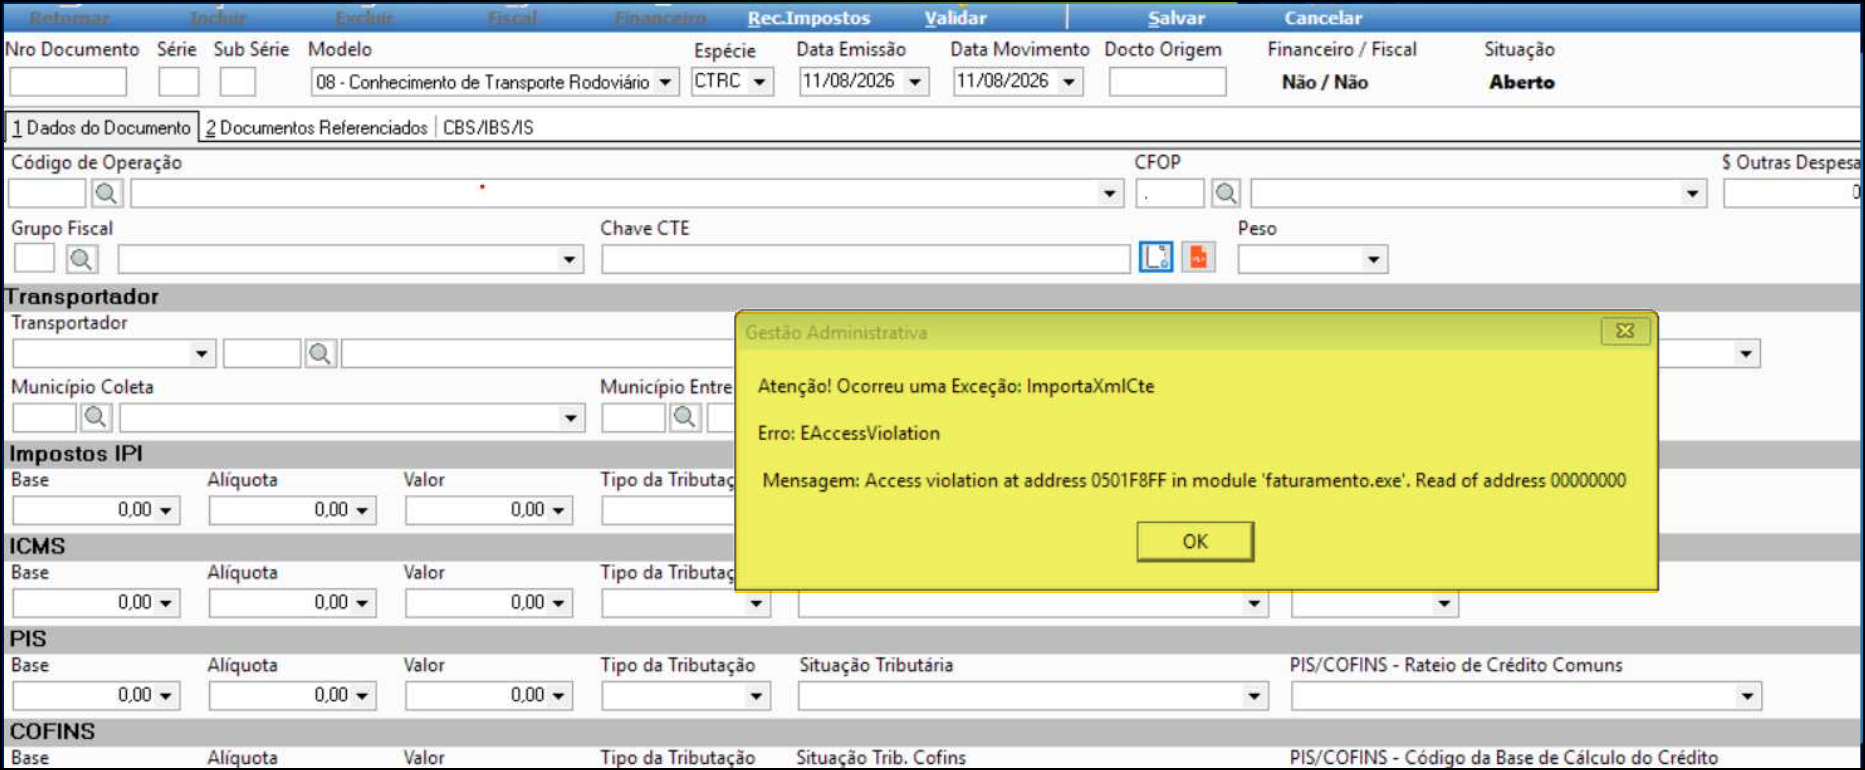Expand the Município Coleta name dropdown
Viewport: 1865px width, 770px height.
coord(570,417)
